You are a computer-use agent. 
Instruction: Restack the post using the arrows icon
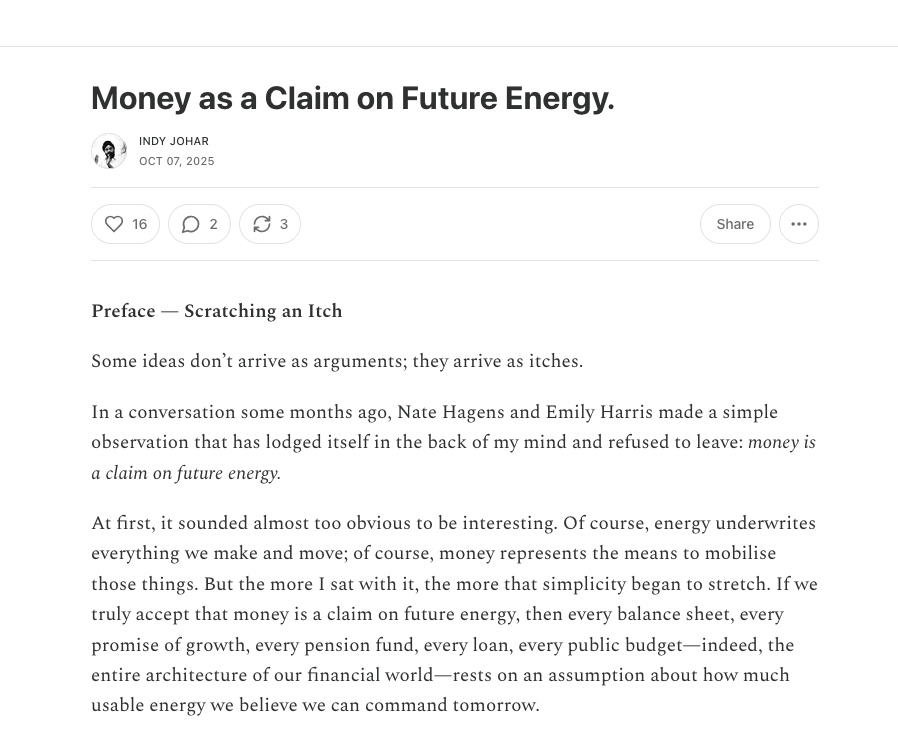(x=262, y=224)
